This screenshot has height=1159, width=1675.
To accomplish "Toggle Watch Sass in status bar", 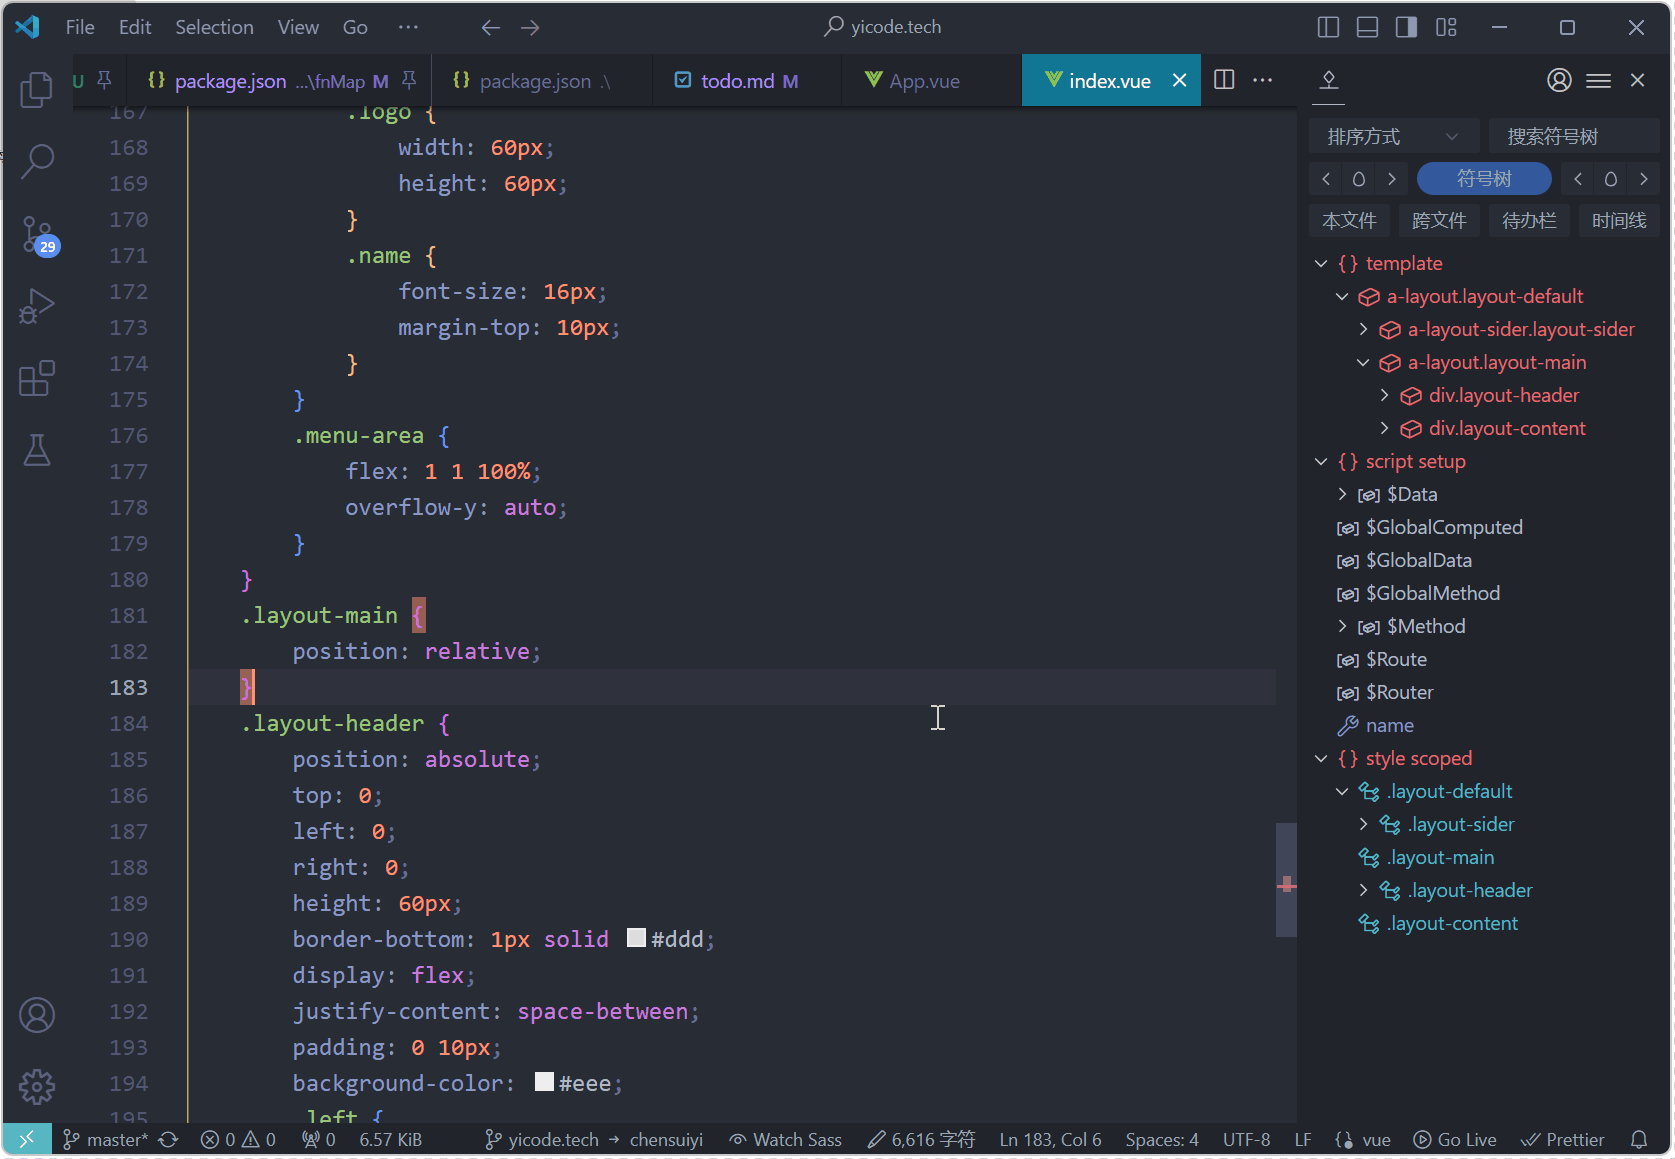I will [785, 1140].
